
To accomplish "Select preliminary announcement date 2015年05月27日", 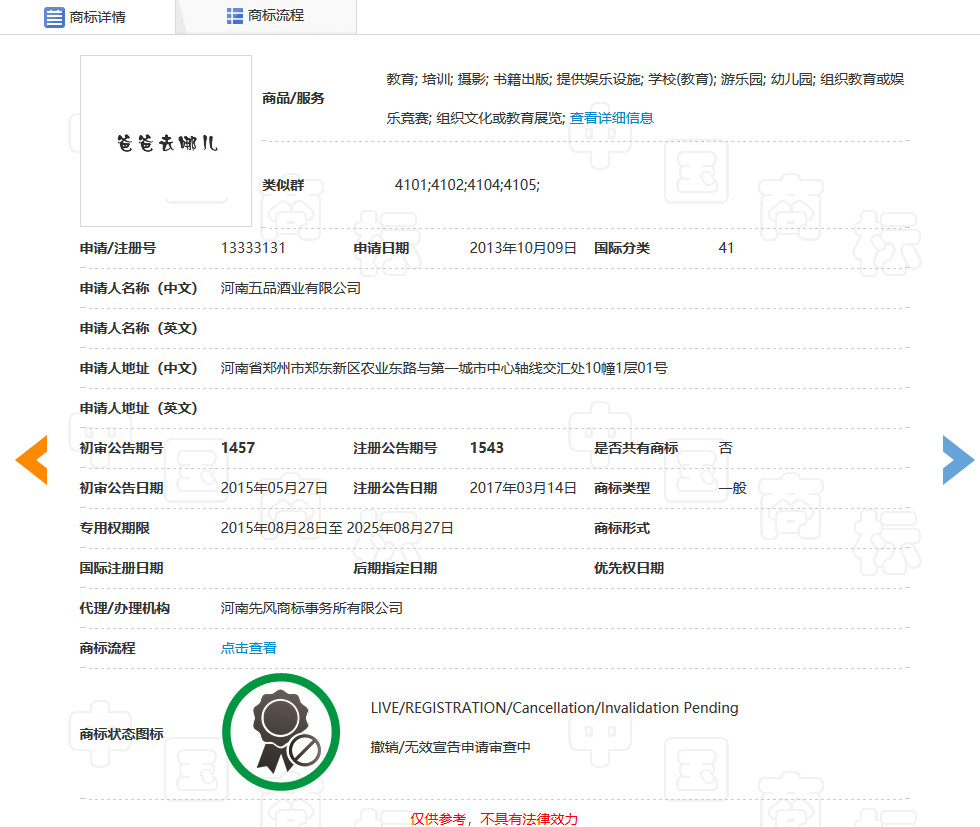I will 274,488.
